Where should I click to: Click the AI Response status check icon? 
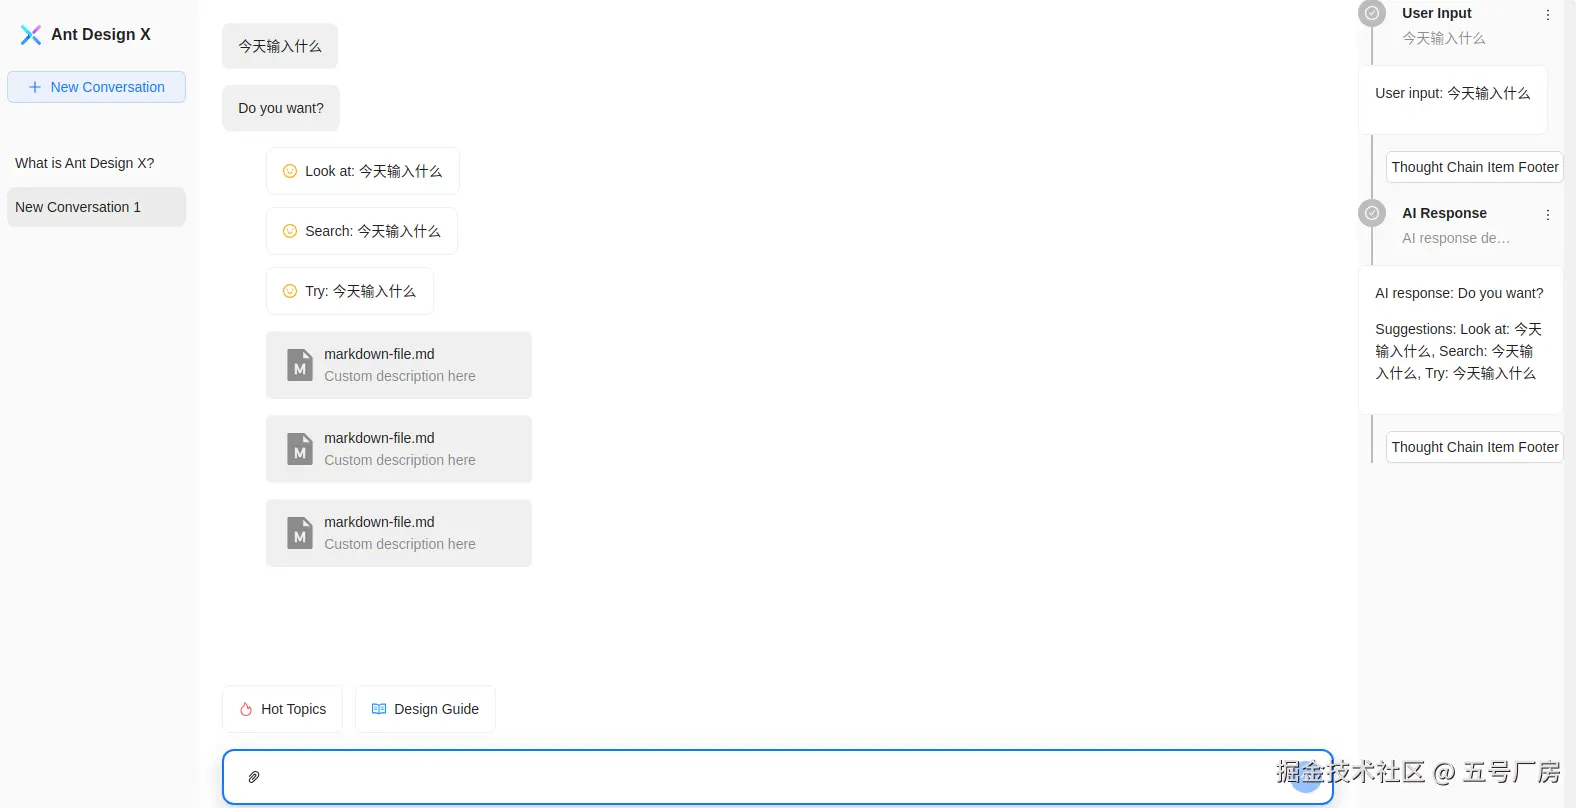[x=1372, y=213]
